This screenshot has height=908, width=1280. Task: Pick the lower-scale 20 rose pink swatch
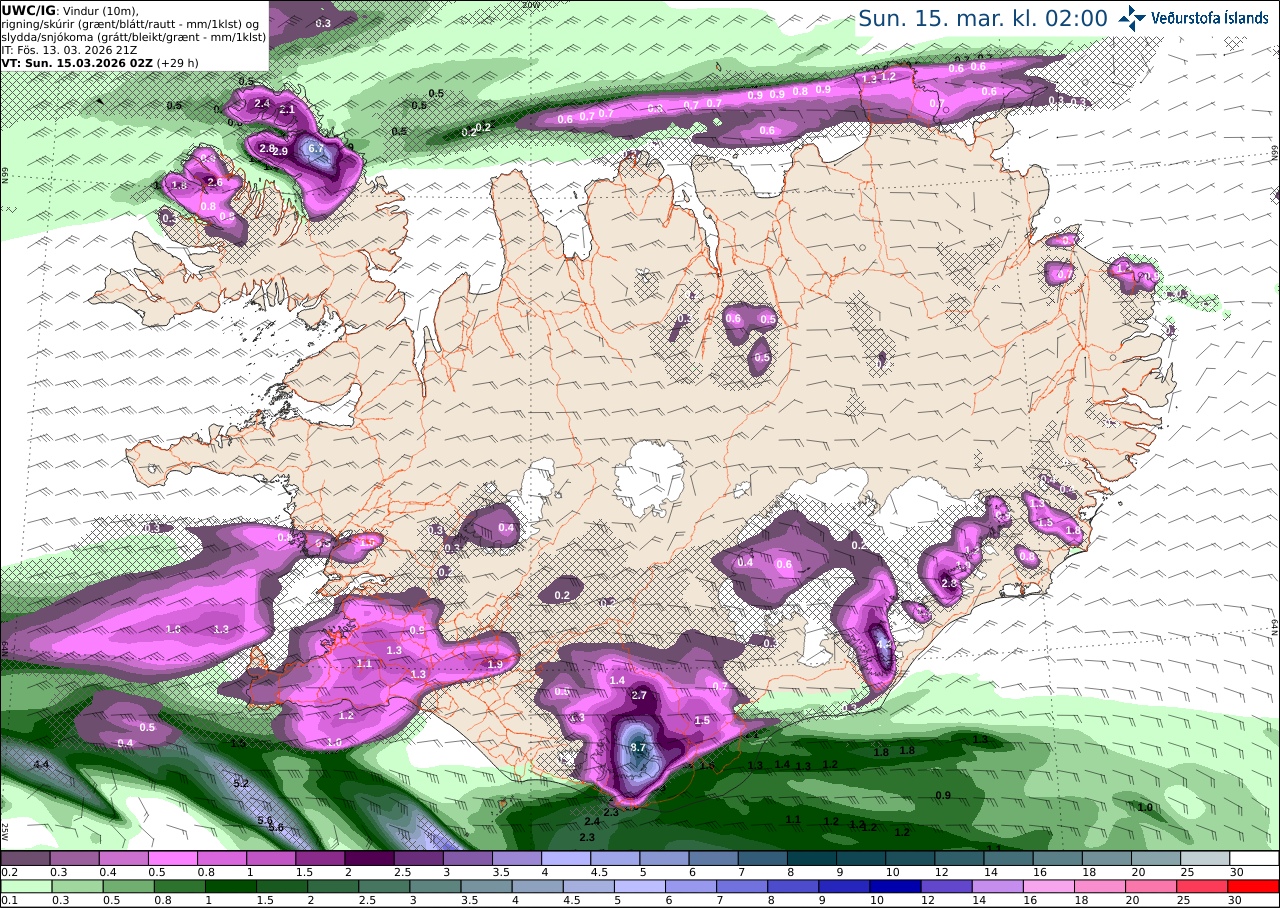(x=1151, y=886)
